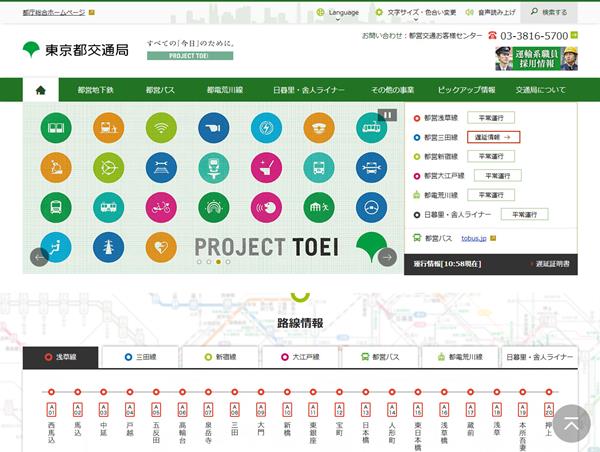Open 文字サイズ・色合い変更 settings
600x452 pixels.
416,13
